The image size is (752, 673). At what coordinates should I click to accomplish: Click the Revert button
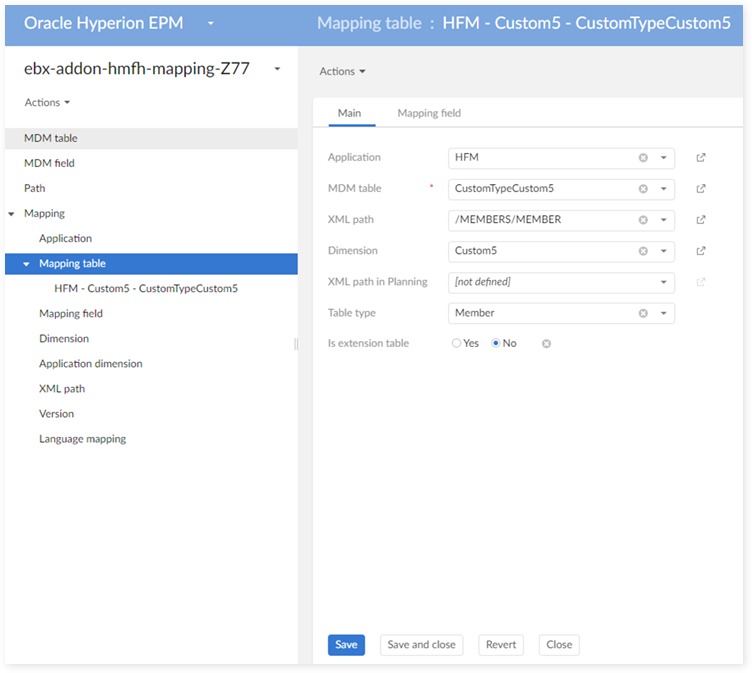[501, 645]
